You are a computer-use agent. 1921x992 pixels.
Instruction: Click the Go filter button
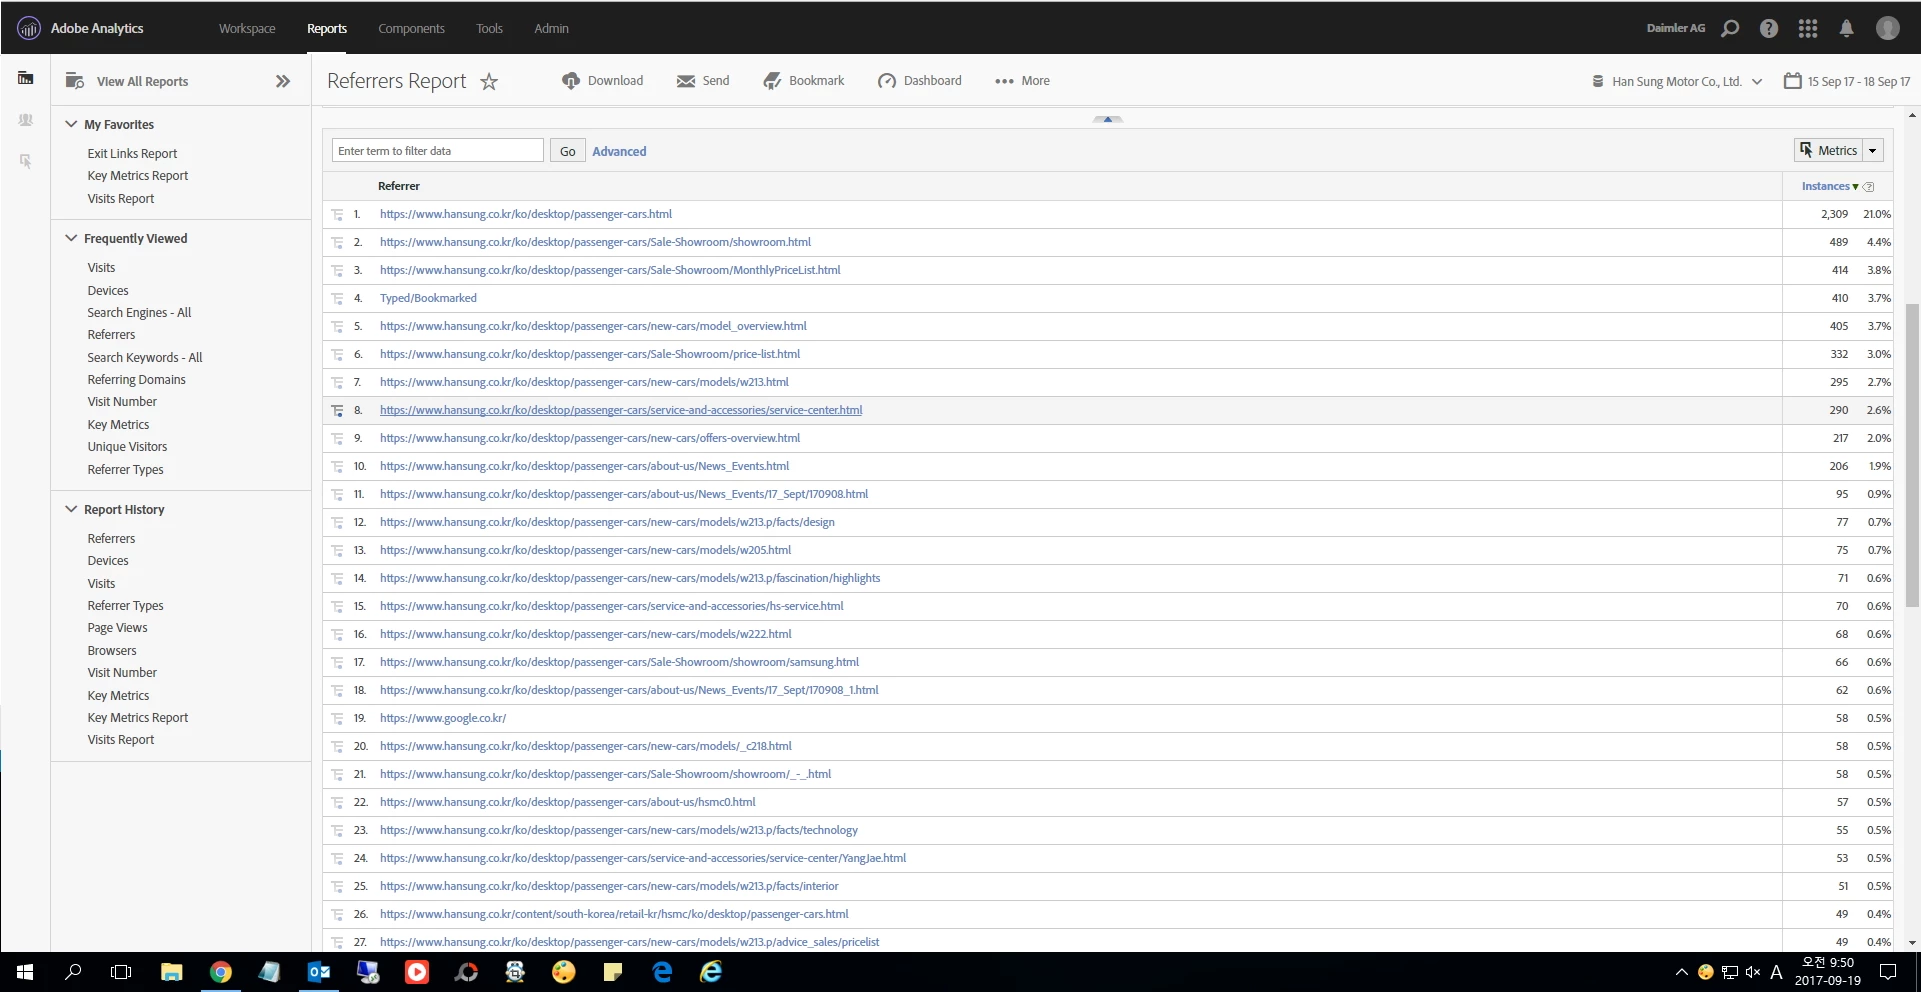coord(567,151)
